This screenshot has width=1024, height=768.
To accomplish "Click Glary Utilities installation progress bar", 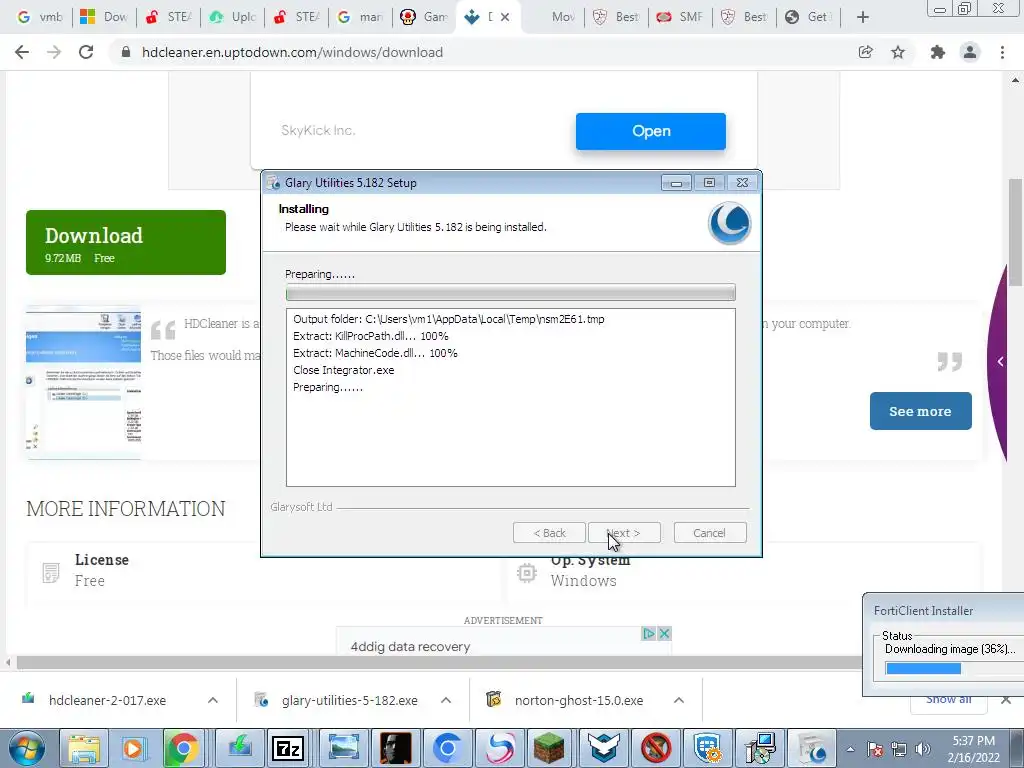I will click(x=511, y=292).
